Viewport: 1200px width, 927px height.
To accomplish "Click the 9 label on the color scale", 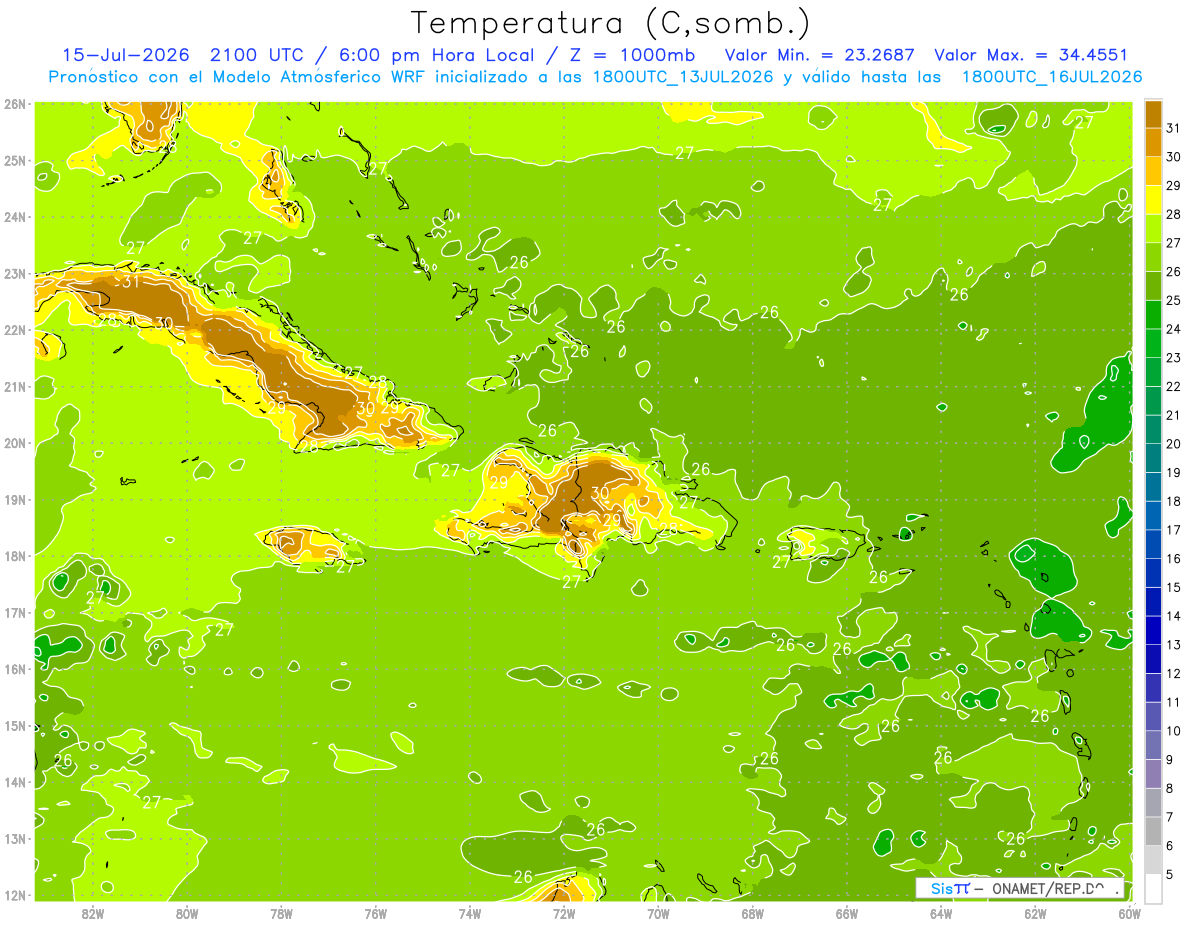I will (x=1170, y=760).
